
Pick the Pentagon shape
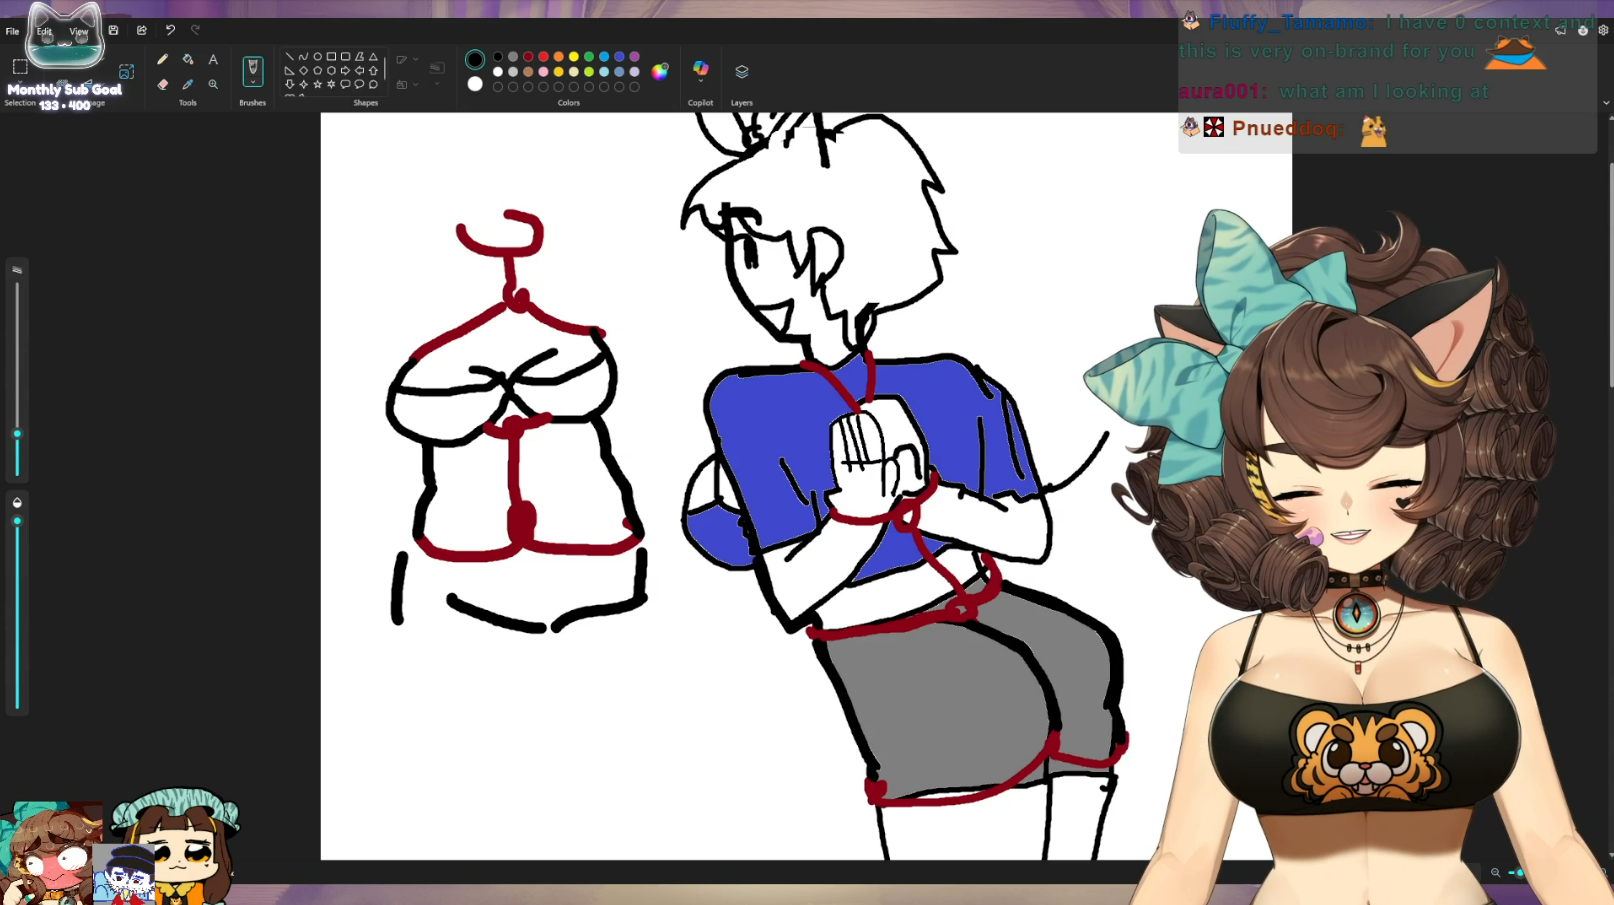click(317, 71)
